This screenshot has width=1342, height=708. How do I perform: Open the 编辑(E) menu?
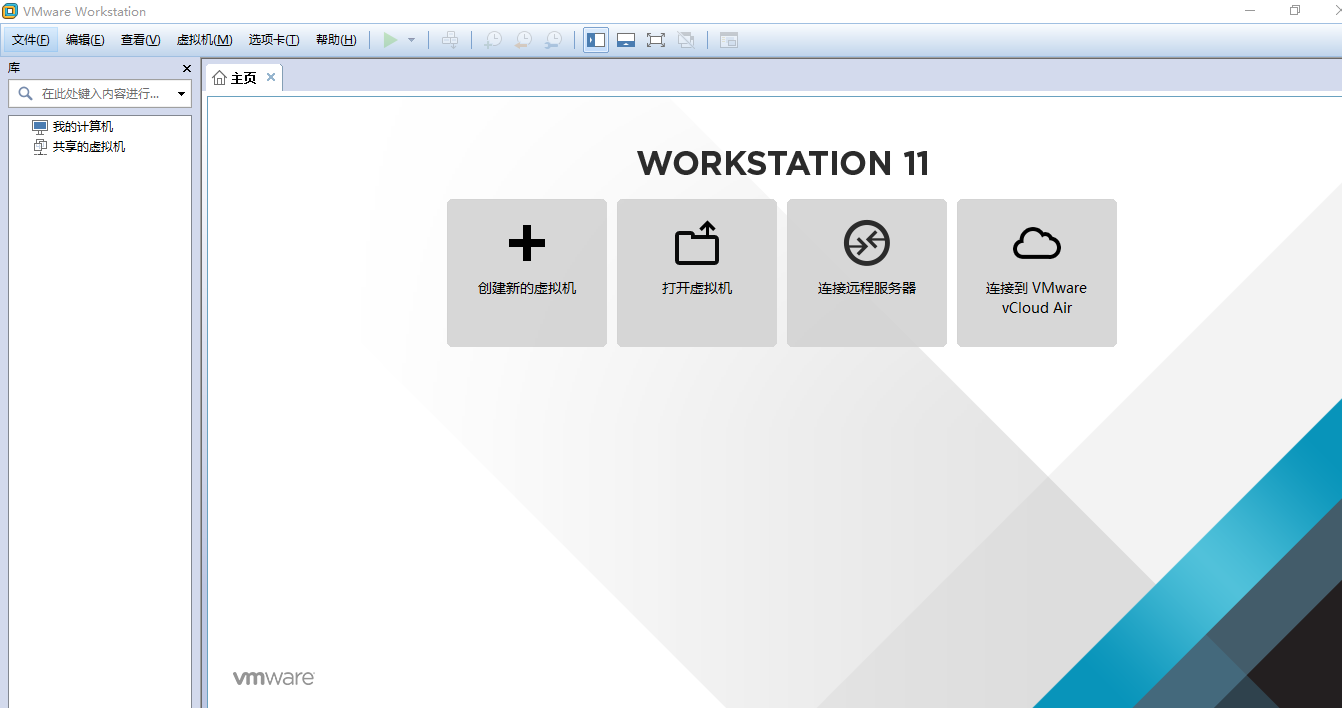(85, 40)
